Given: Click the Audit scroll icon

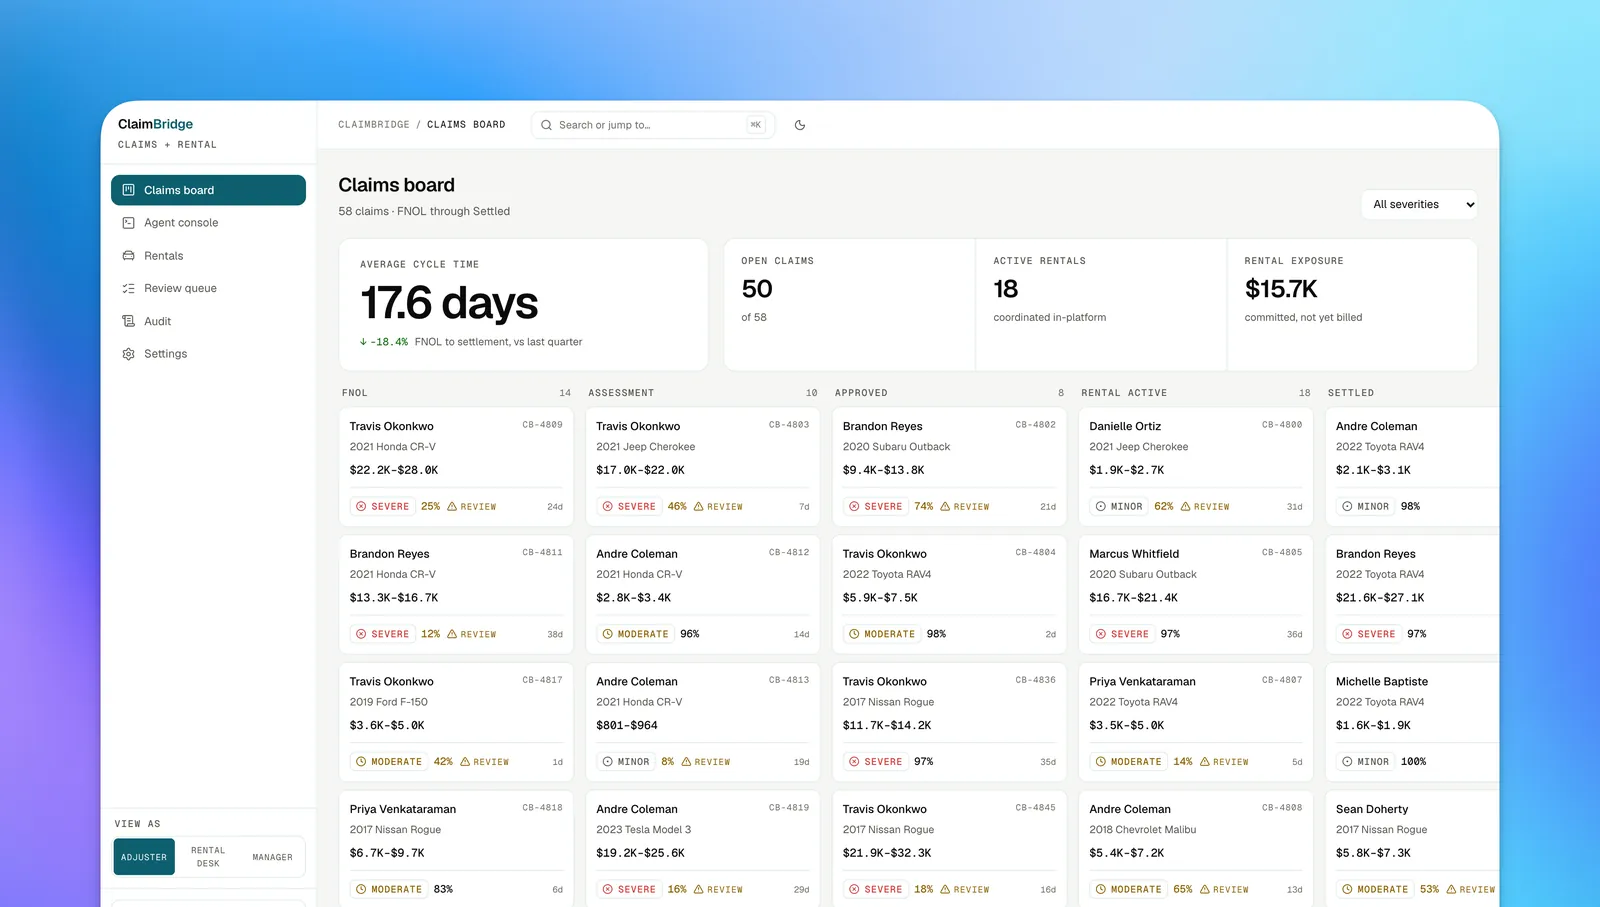Looking at the screenshot, I should pyautogui.click(x=128, y=321).
